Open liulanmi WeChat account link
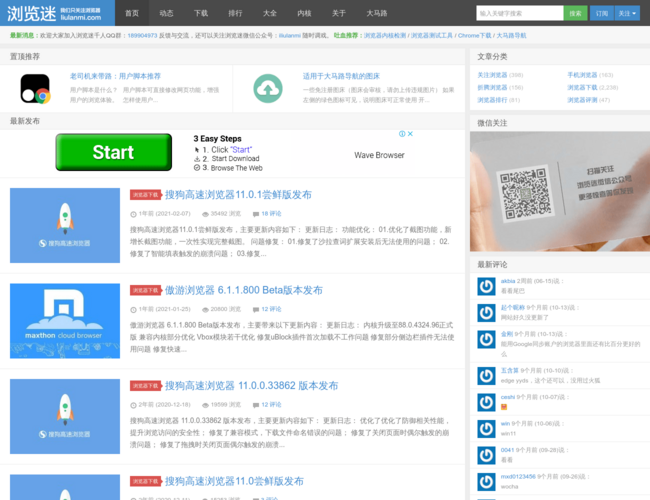650x500 pixels. coord(289,36)
